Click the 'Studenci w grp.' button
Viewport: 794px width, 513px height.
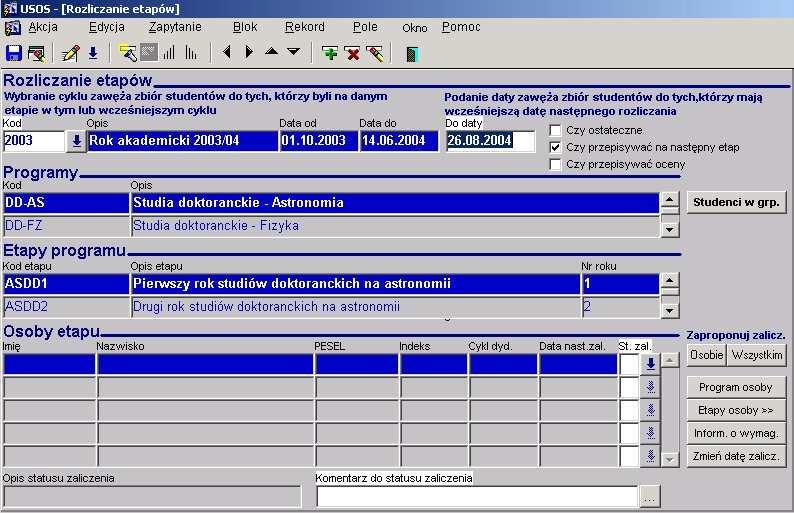tap(736, 202)
